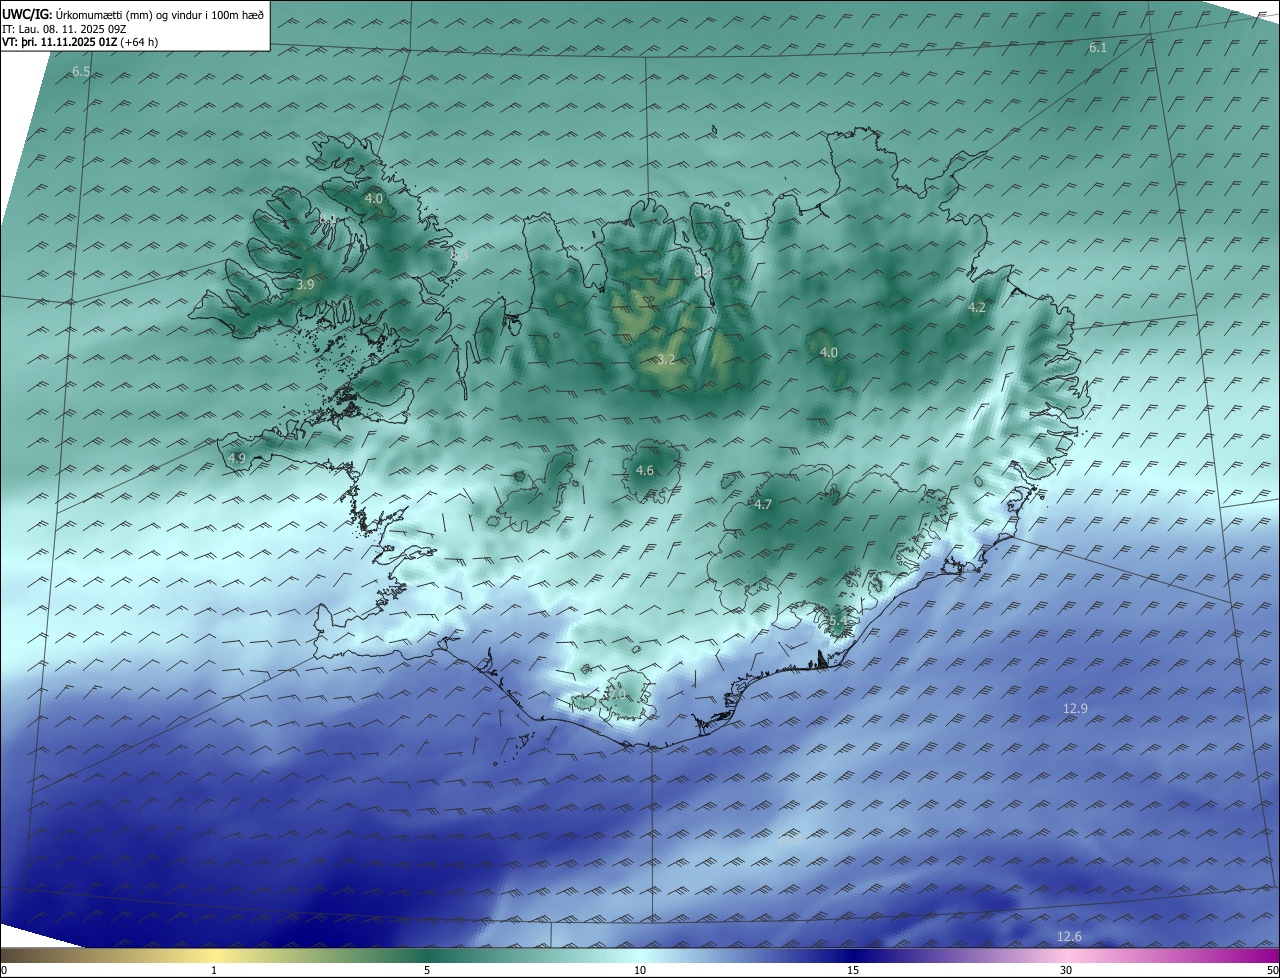Viewport: 1280px width, 978px height.
Task: Select the 7.0 value label
Action: (x=617, y=694)
